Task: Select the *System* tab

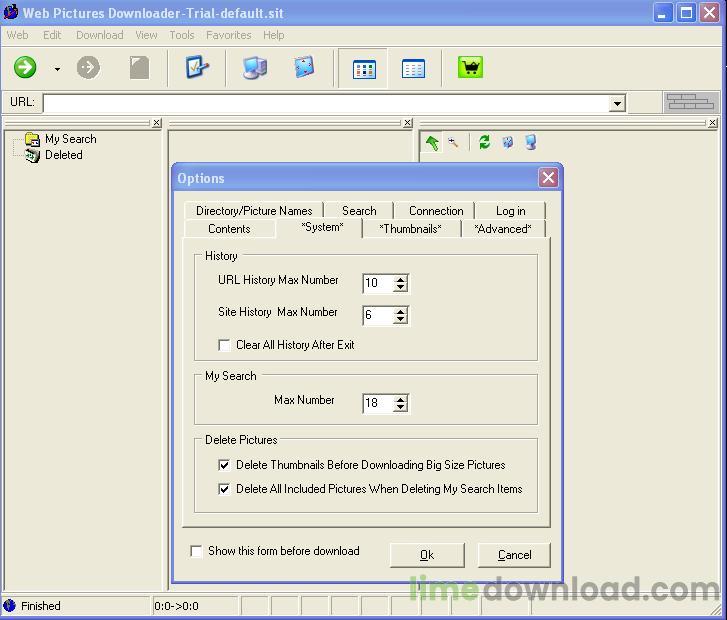Action: click(322, 227)
